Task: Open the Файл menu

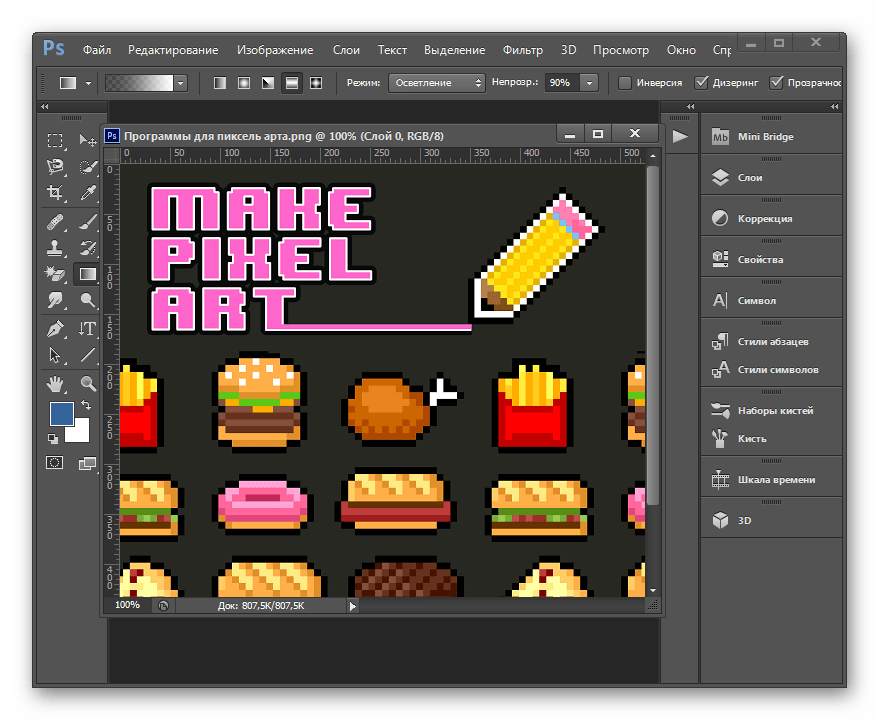Action: click(x=97, y=50)
